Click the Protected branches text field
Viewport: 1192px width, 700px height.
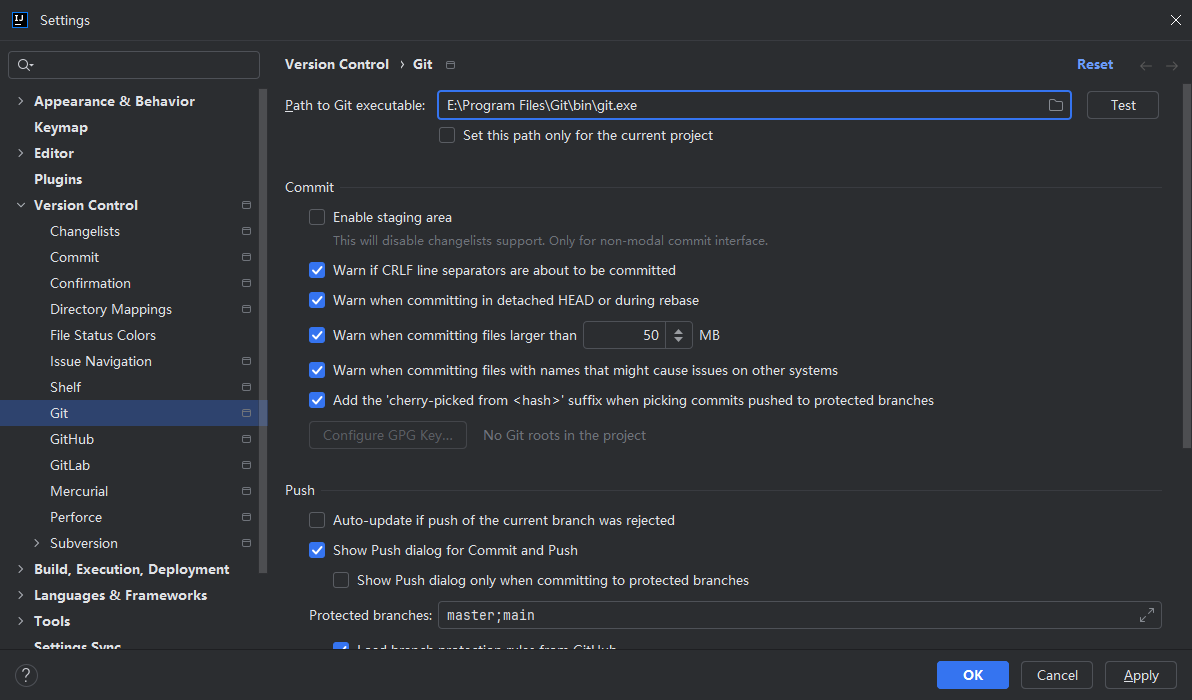[800, 615]
